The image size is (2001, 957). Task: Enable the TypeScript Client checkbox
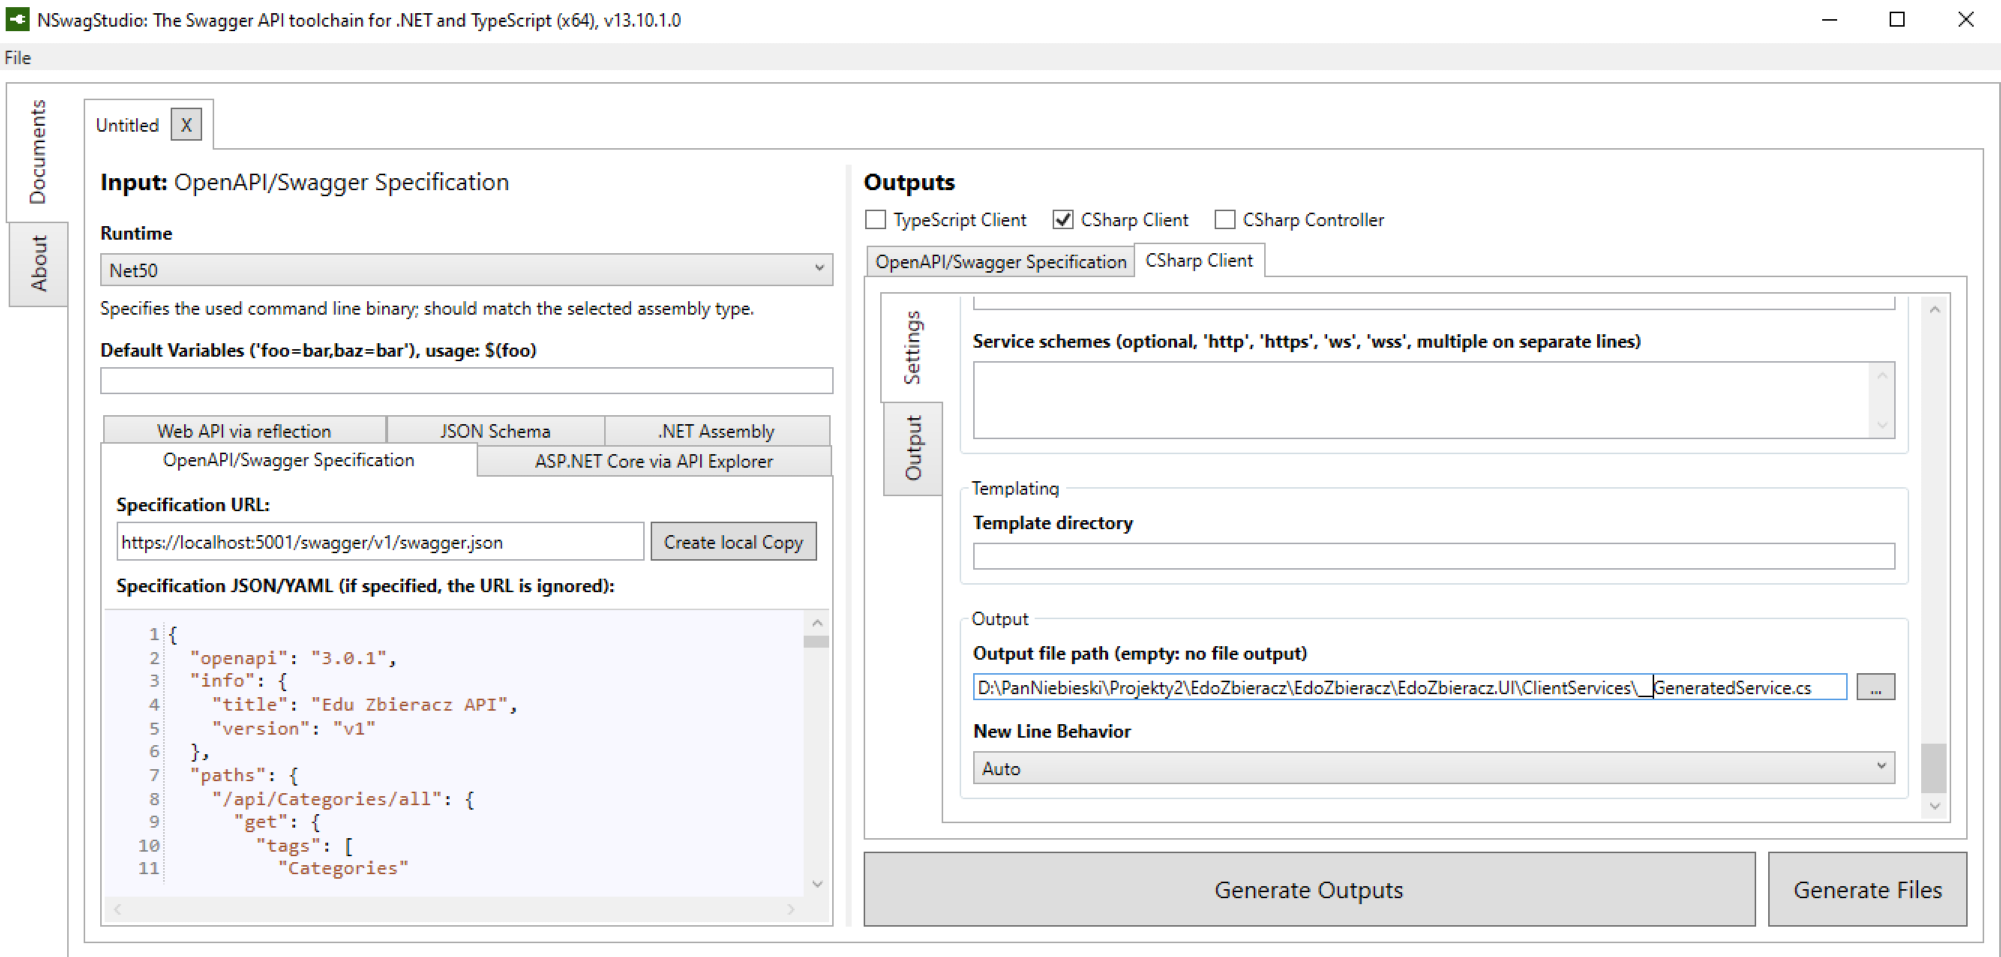coord(876,220)
